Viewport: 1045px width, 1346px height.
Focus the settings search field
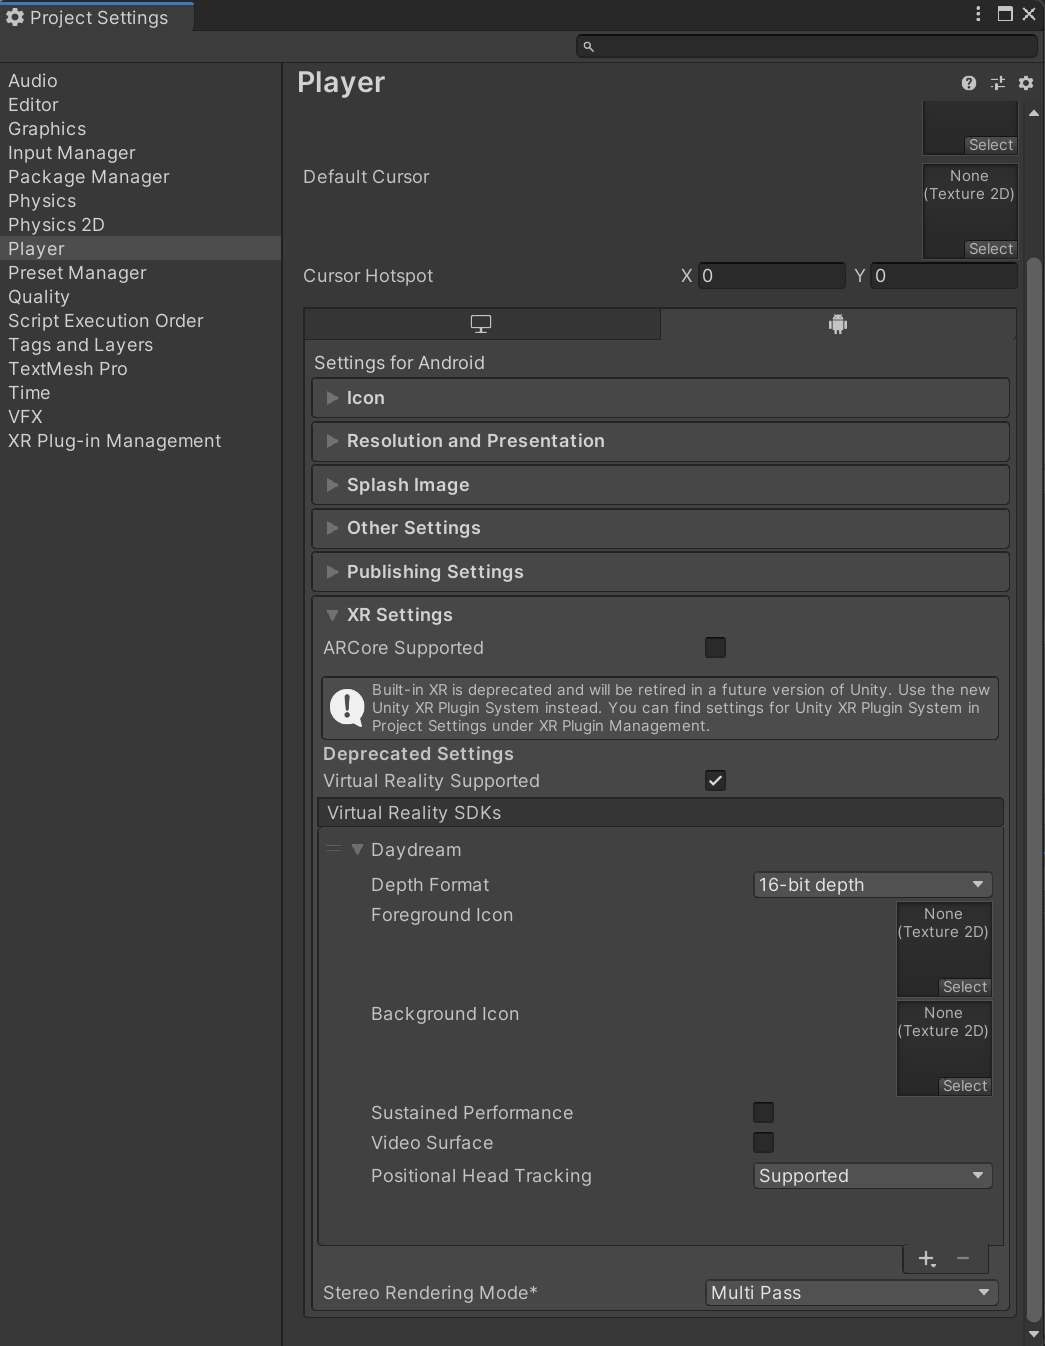(x=806, y=47)
